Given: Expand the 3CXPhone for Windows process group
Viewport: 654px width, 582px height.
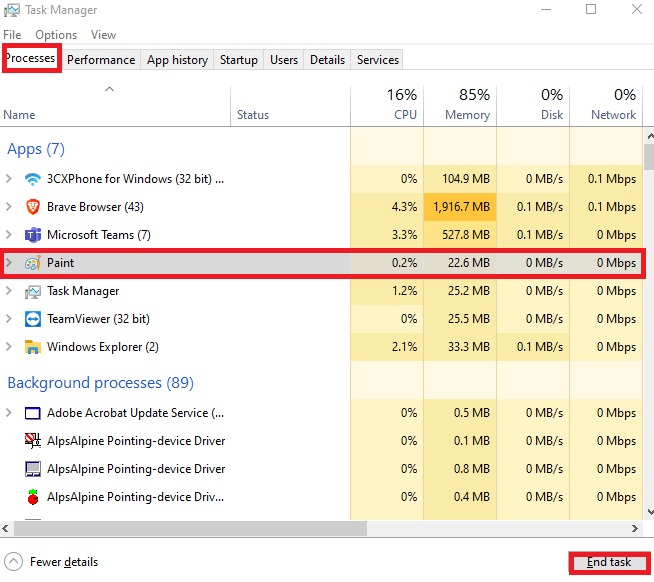Looking at the screenshot, I should coord(8,179).
